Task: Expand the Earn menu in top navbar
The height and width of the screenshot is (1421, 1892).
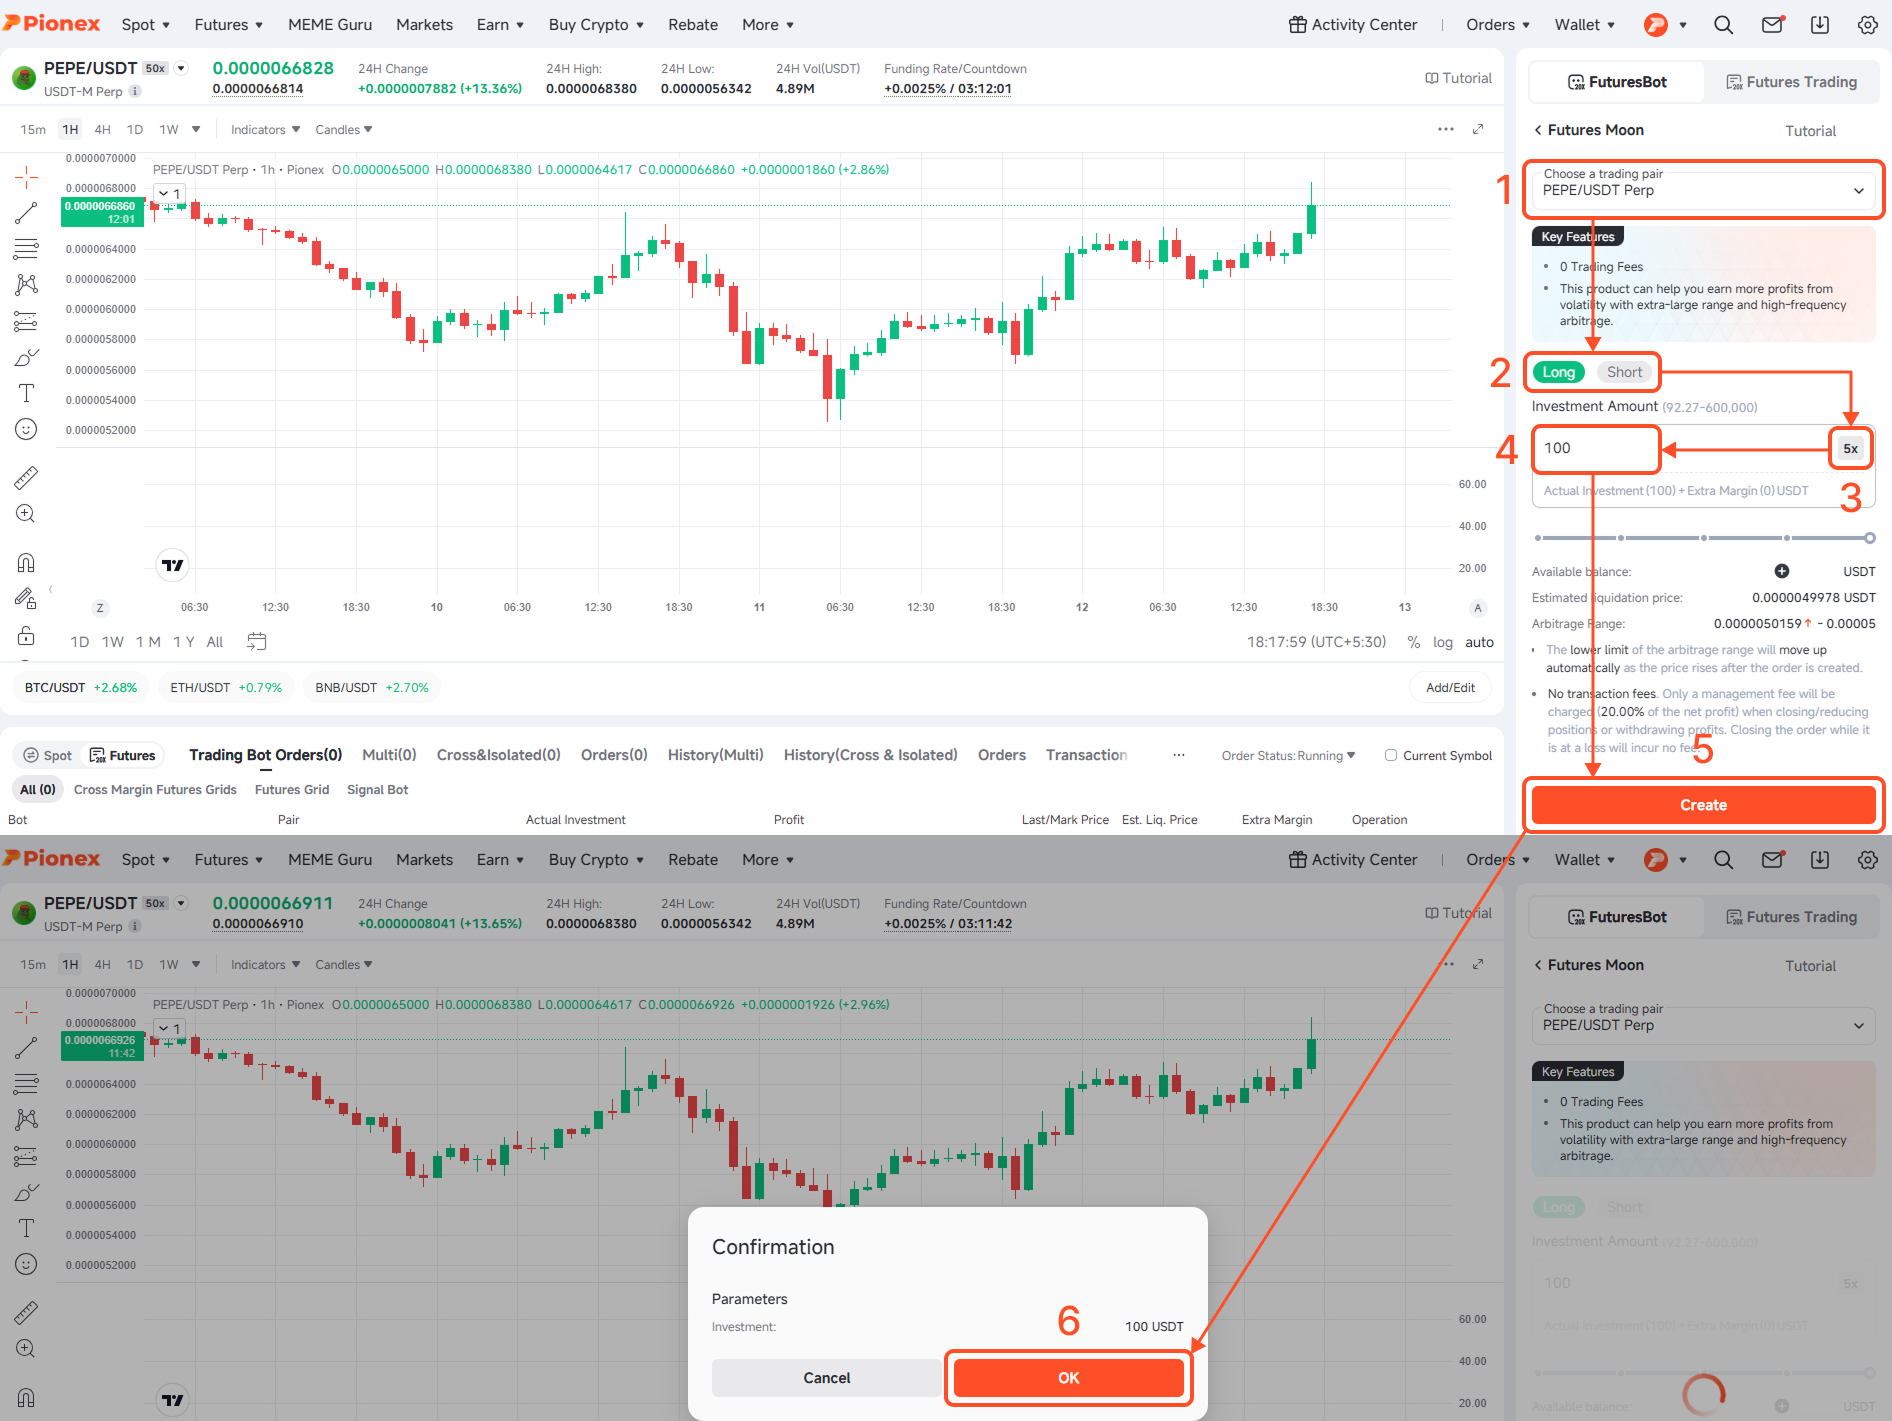Action: 500,25
